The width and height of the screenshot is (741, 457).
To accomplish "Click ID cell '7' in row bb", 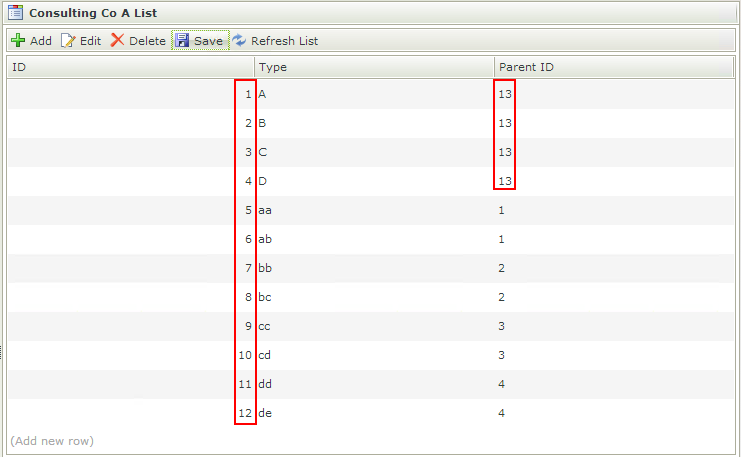I will coord(248,268).
